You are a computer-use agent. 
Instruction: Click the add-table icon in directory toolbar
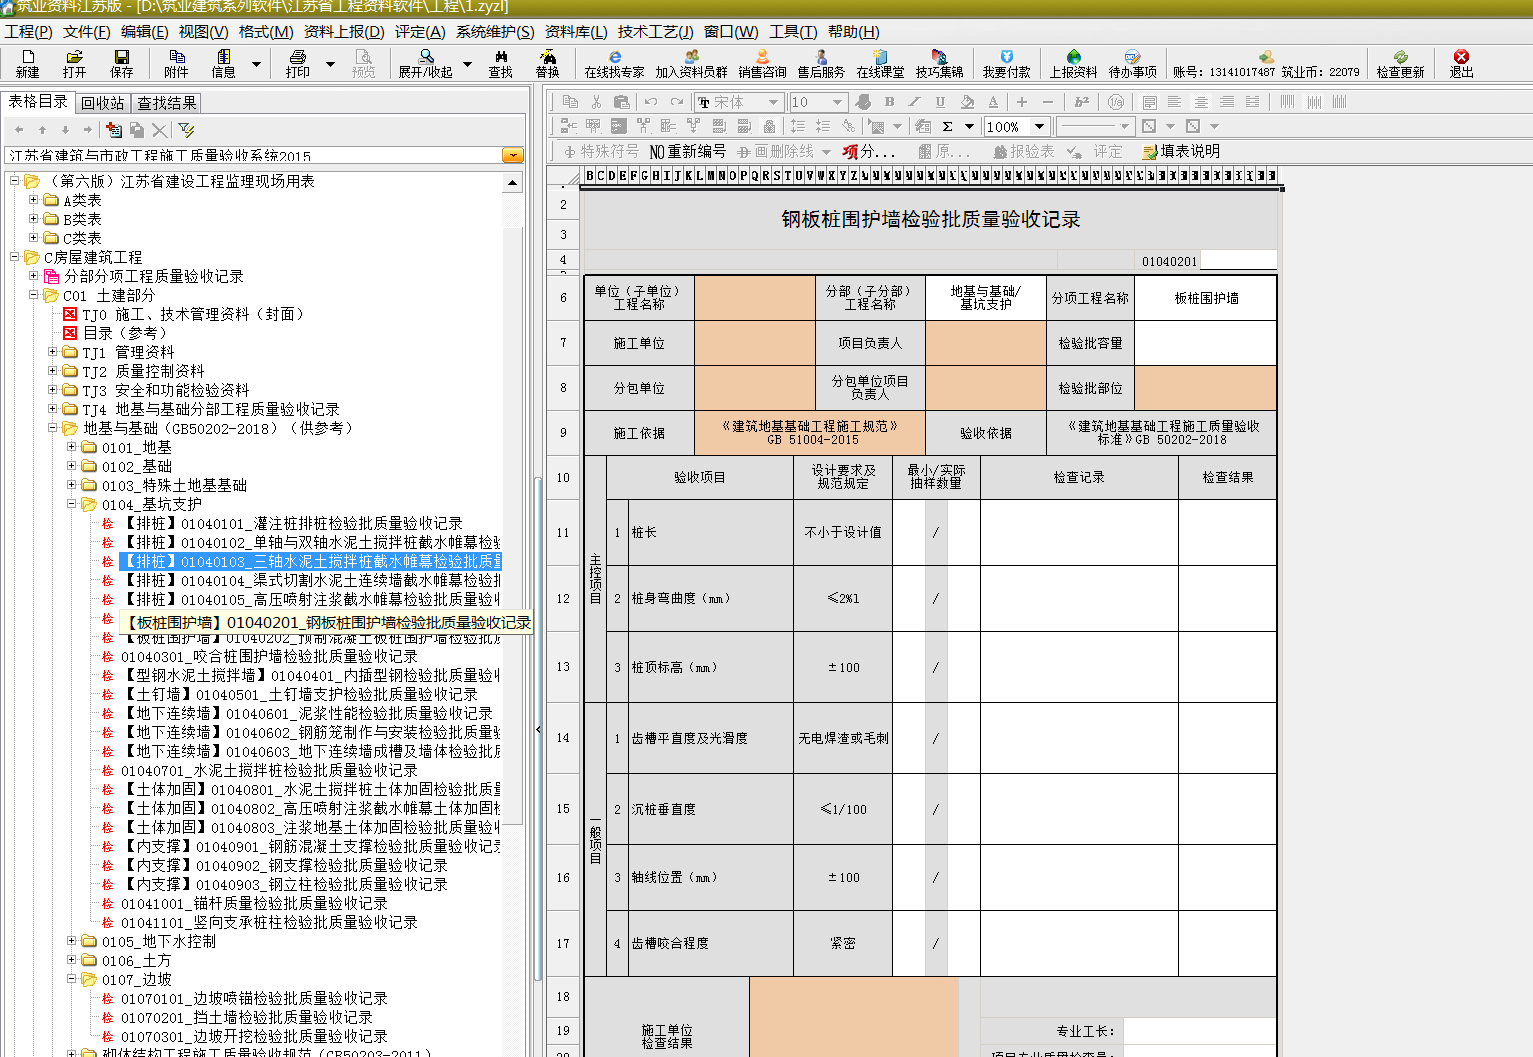[113, 130]
